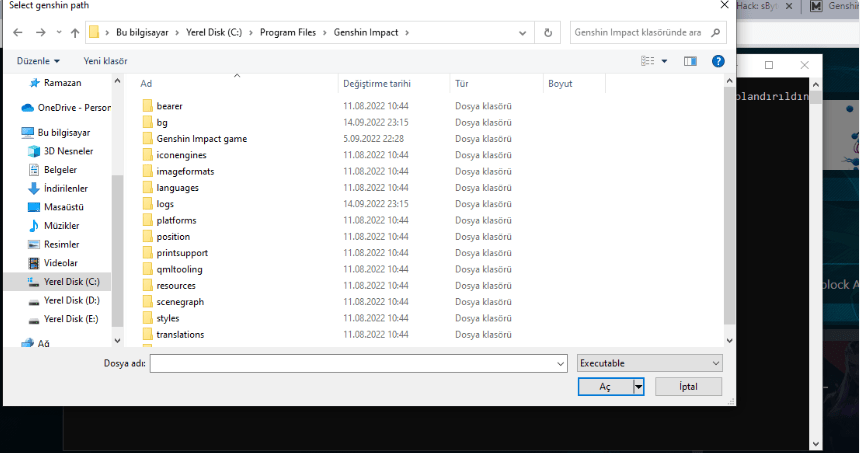Select the imageformats folder icon
860x453 pixels.
(148, 171)
